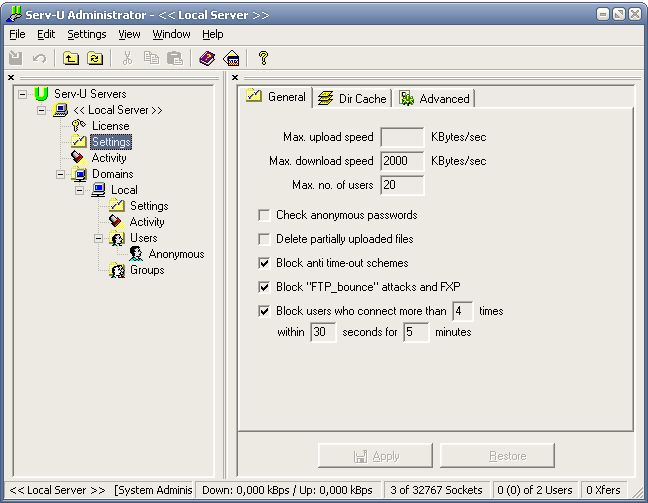Click the '3 of 32767 Sockets' status text

(436, 490)
